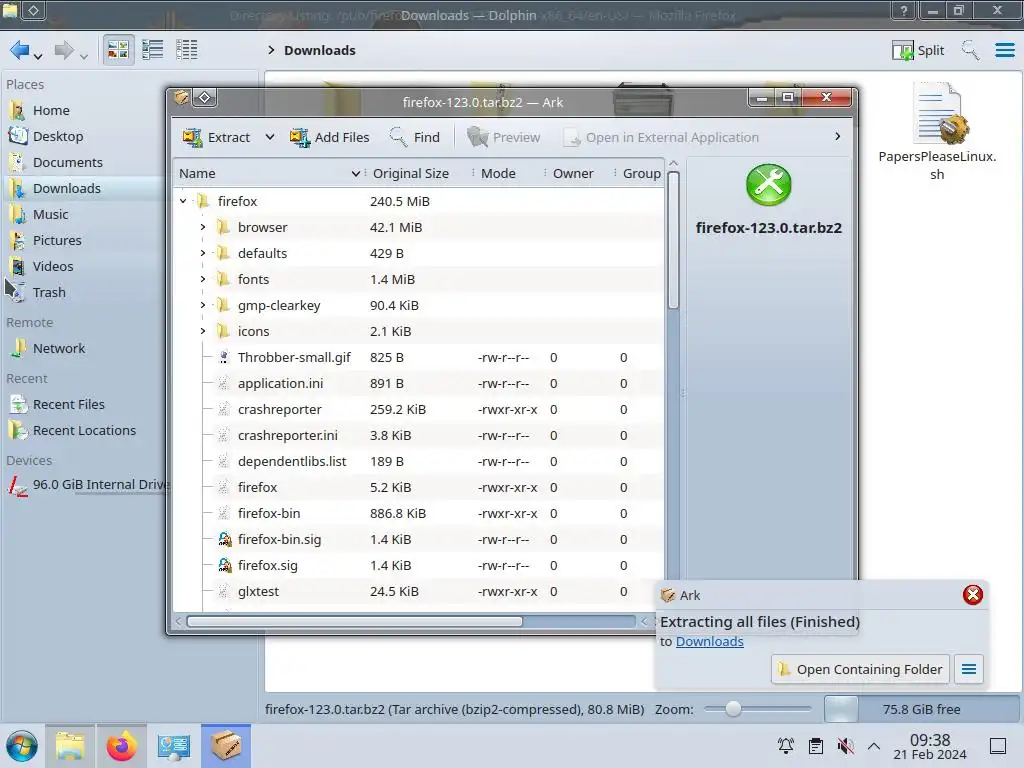Expand the icons folder
This screenshot has width=1024, height=768.
click(202, 331)
